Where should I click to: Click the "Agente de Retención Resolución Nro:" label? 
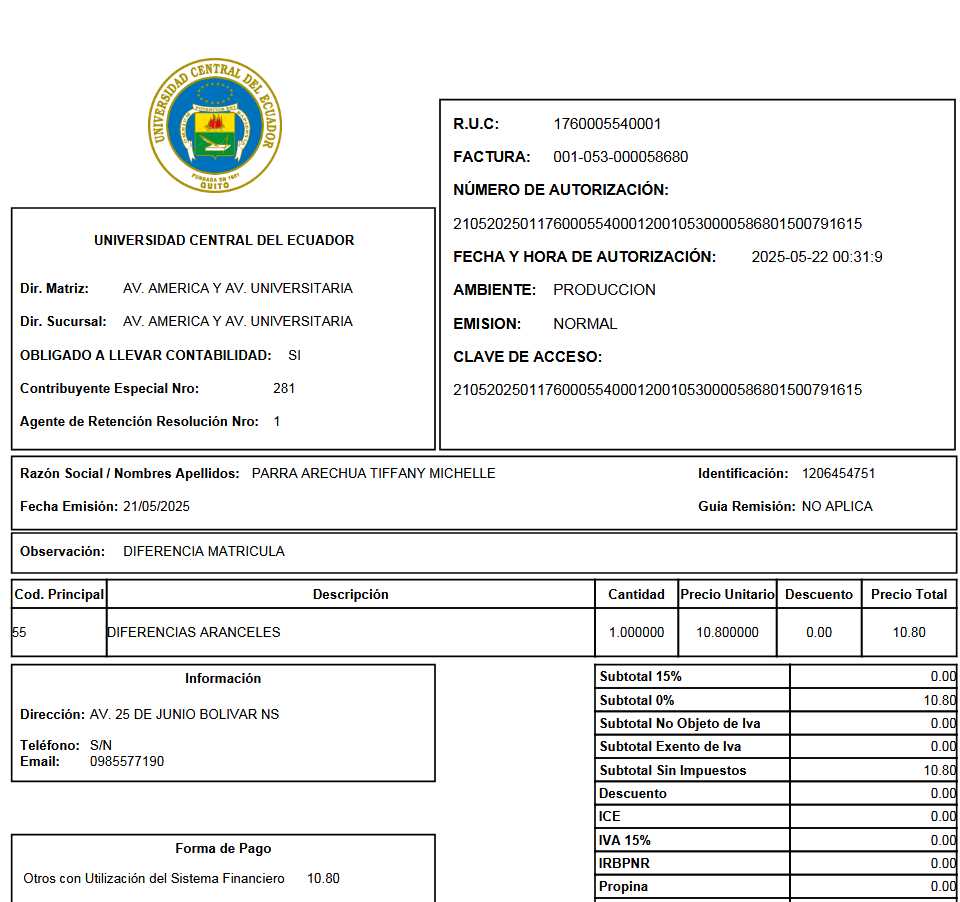click(x=140, y=421)
